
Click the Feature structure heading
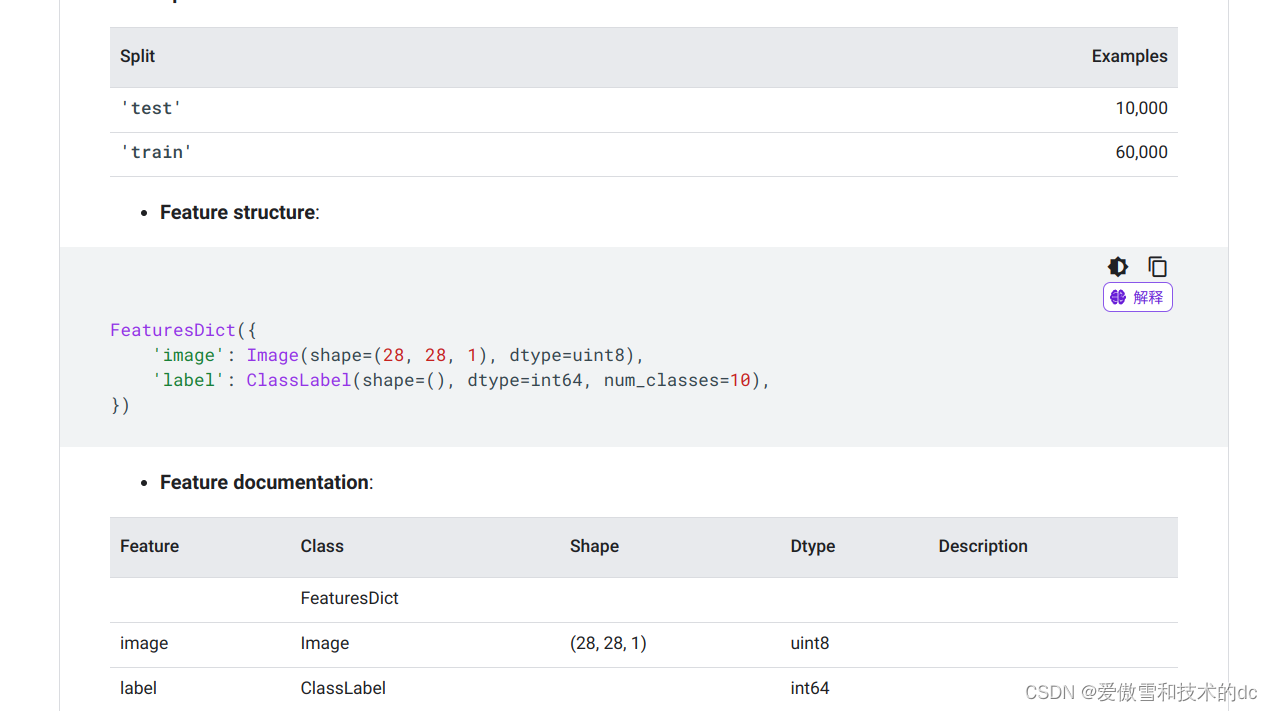[237, 212]
